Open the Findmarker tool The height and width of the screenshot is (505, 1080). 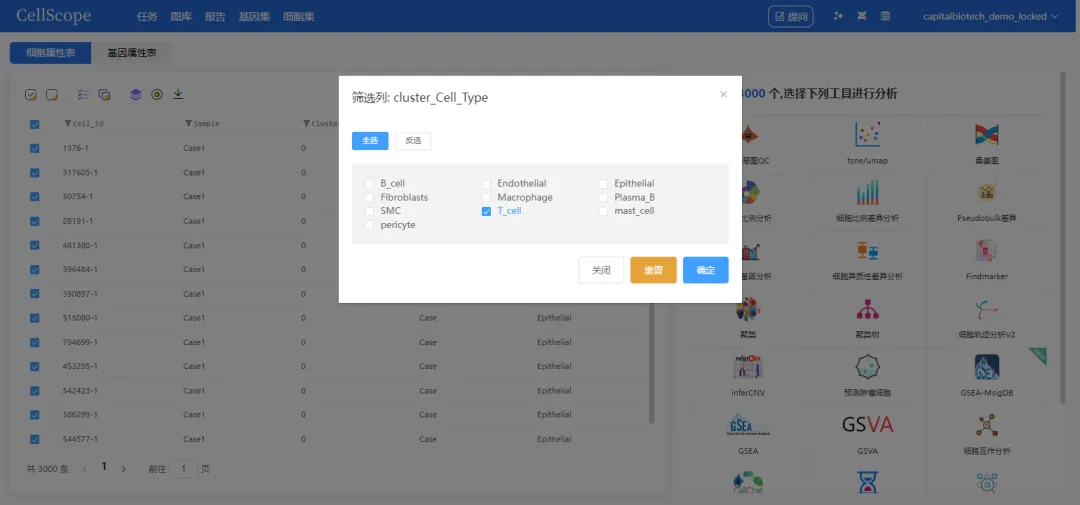(988, 251)
